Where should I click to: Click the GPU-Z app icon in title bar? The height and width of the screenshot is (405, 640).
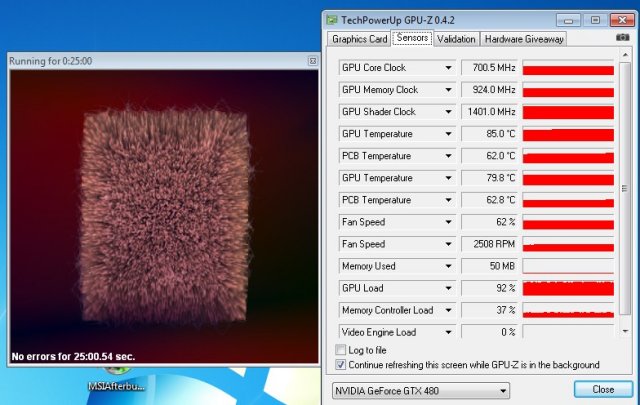[332, 20]
